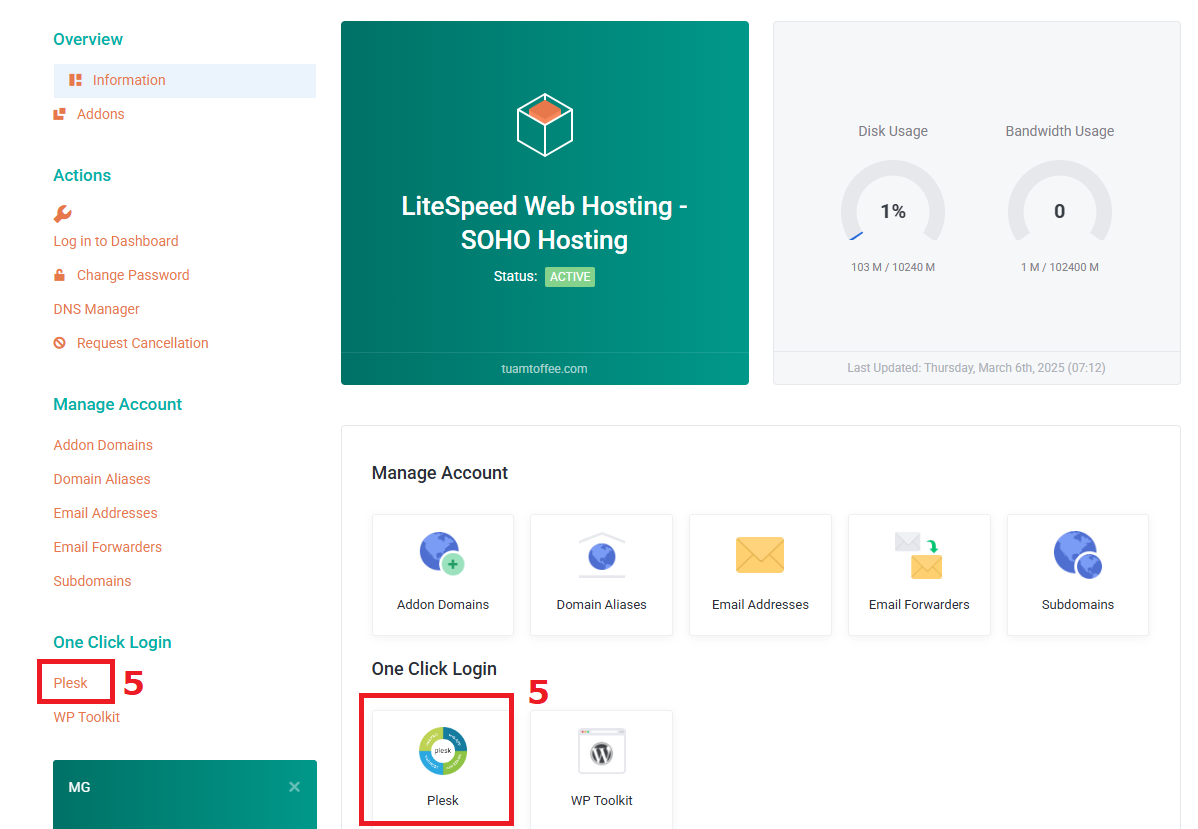
Task: Click the Bandwidth Usage gauge
Action: [1060, 201]
